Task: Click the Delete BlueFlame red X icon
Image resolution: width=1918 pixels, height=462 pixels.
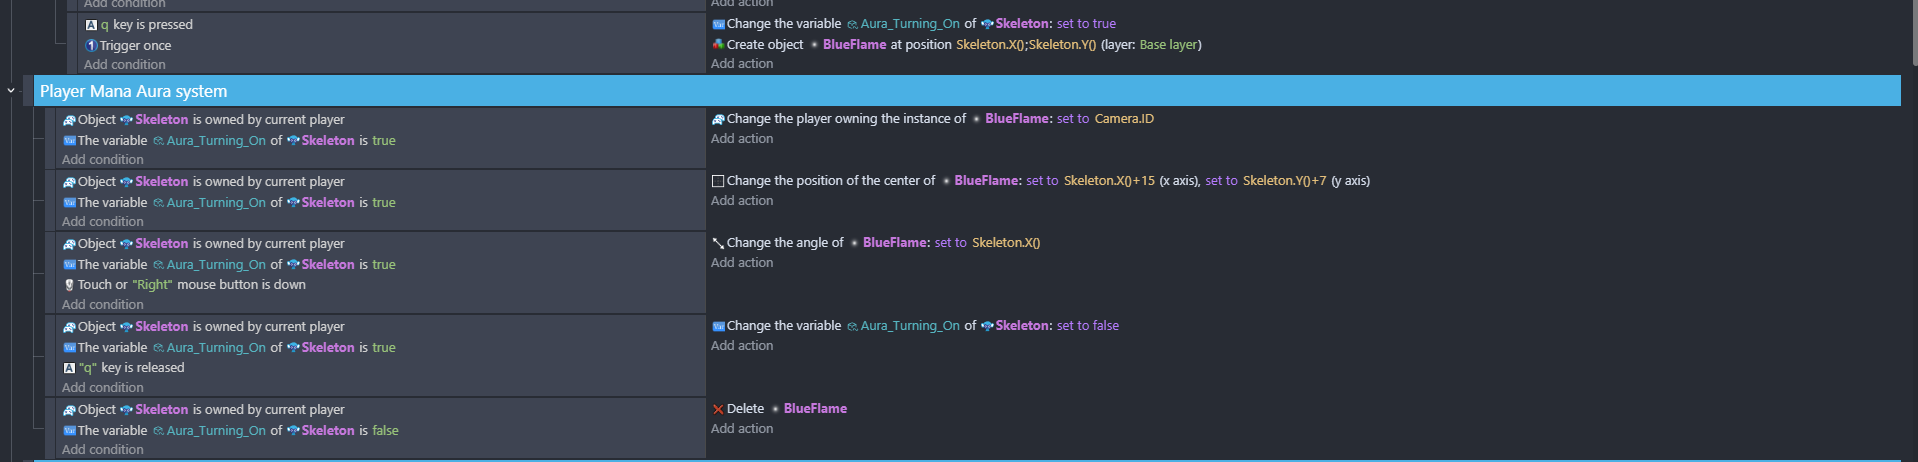Action: pos(717,409)
